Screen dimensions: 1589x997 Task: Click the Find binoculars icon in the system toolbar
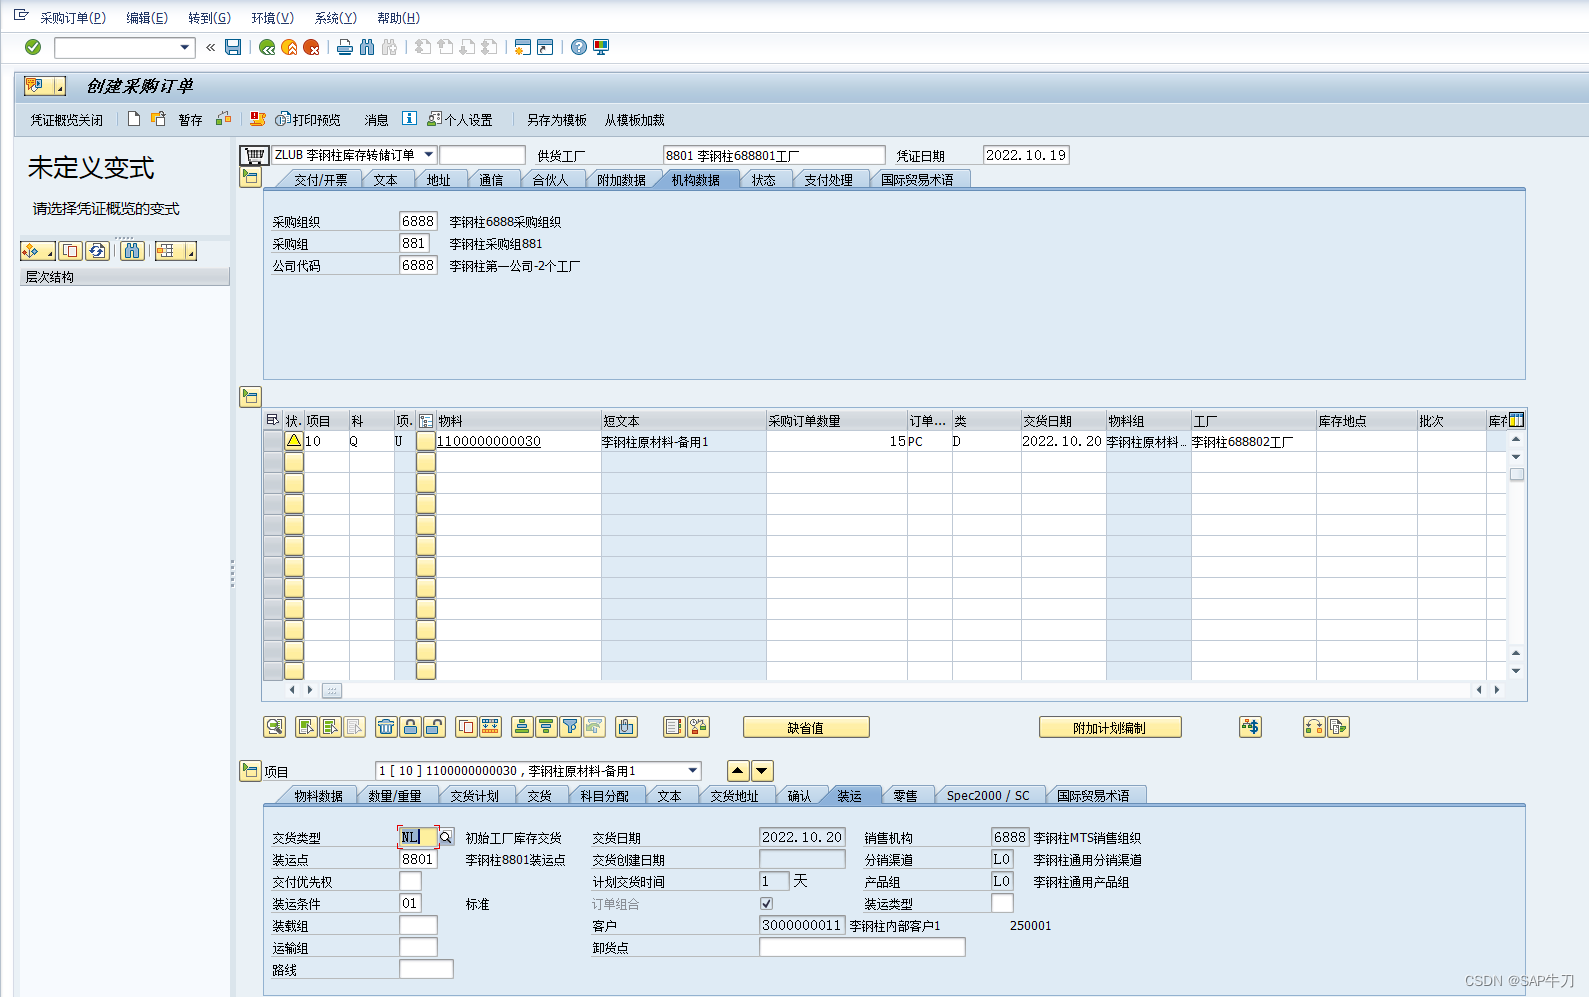point(367,47)
